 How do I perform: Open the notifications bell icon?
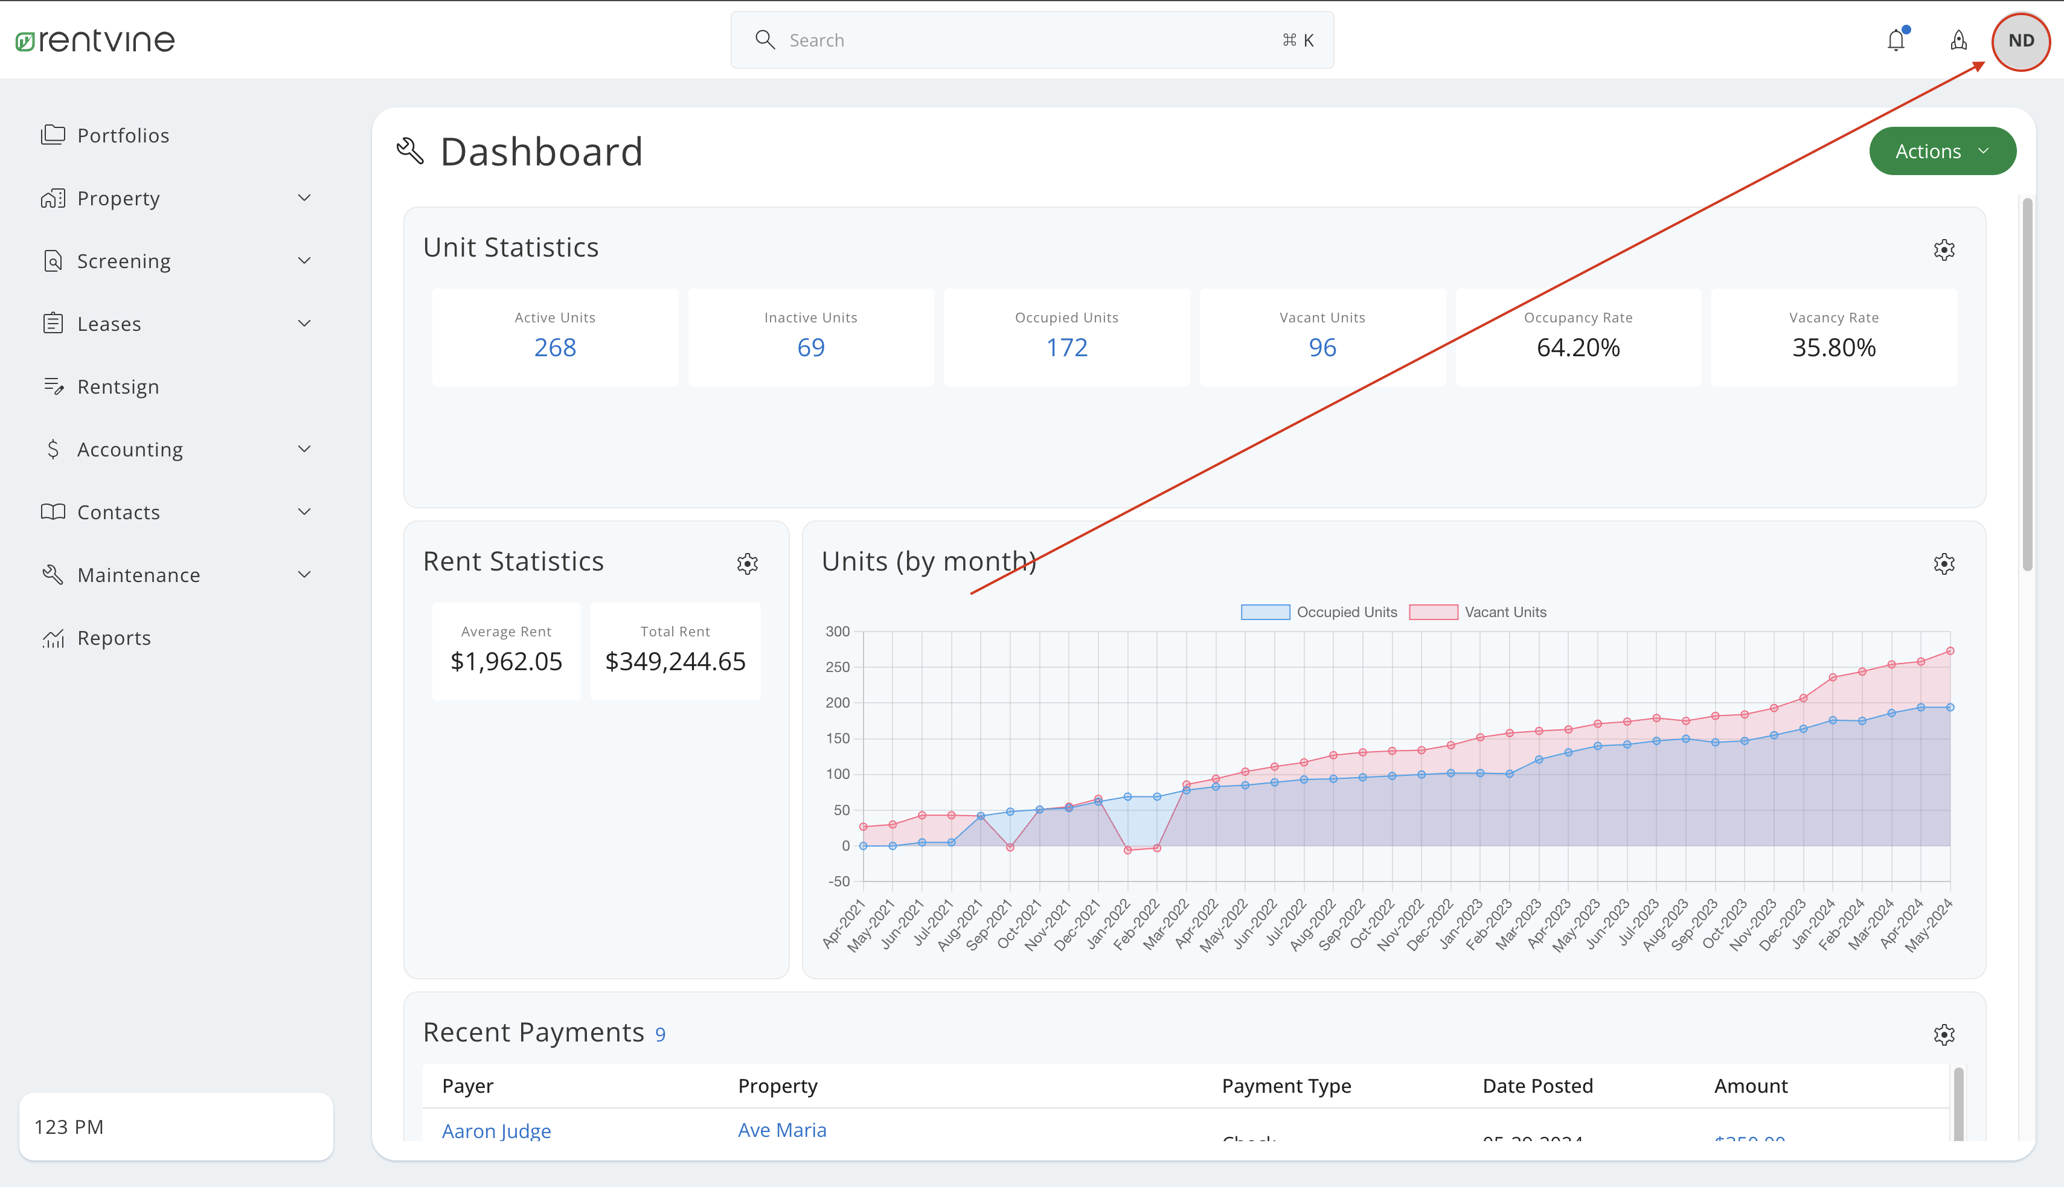pos(1896,40)
